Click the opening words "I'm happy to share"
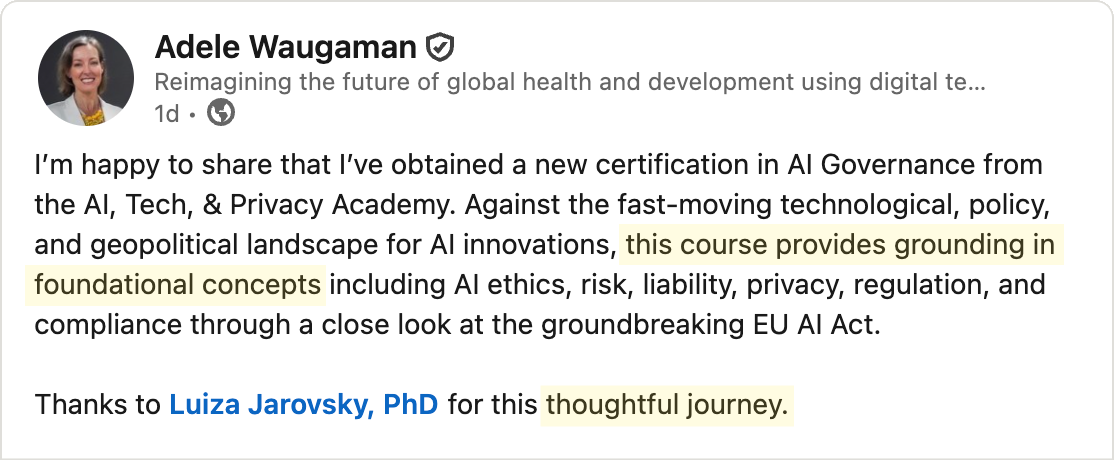 pos(125,164)
